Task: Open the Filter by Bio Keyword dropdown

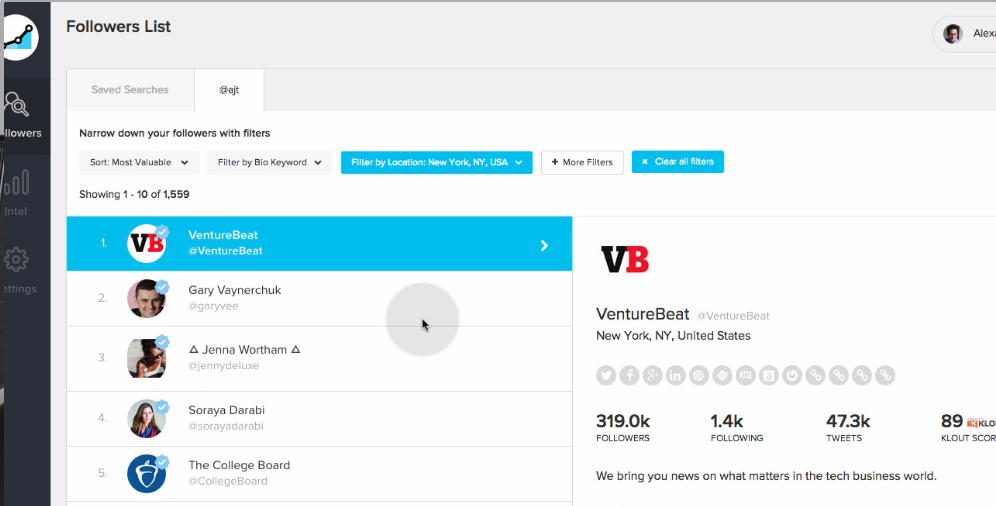Action: (269, 163)
